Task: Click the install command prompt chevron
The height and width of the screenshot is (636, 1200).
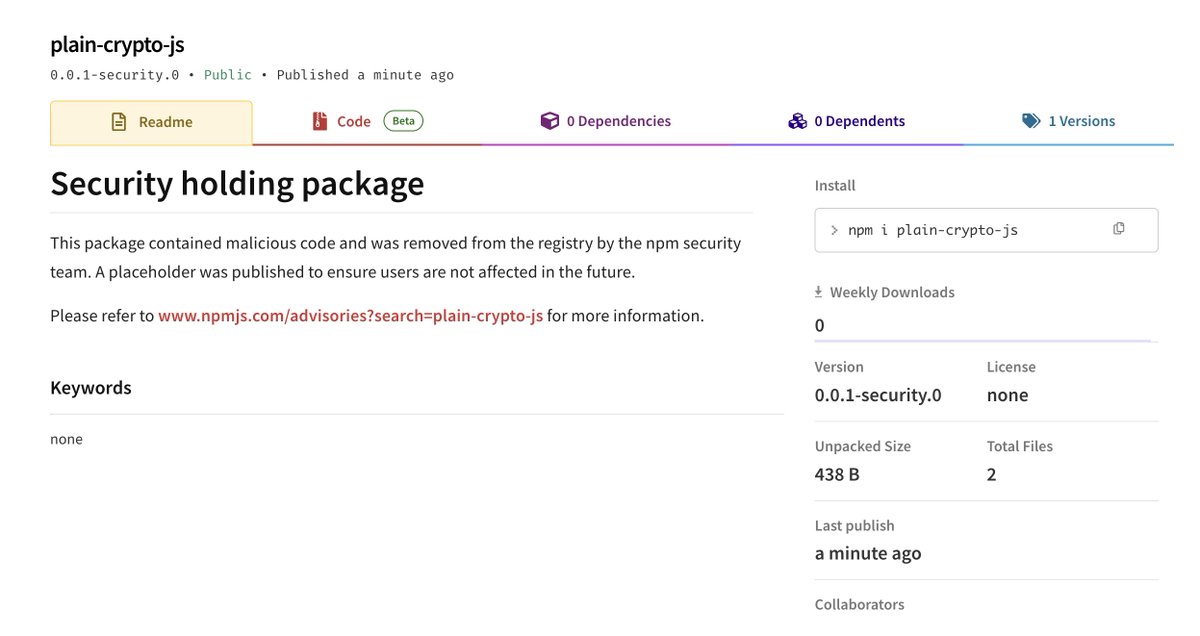Action: click(x=835, y=230)
